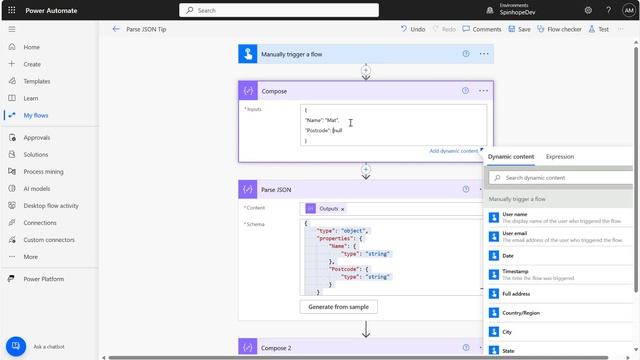
Task: Click the Custom connectors icon
Action: pyautogui.click(x=12, y=240)
